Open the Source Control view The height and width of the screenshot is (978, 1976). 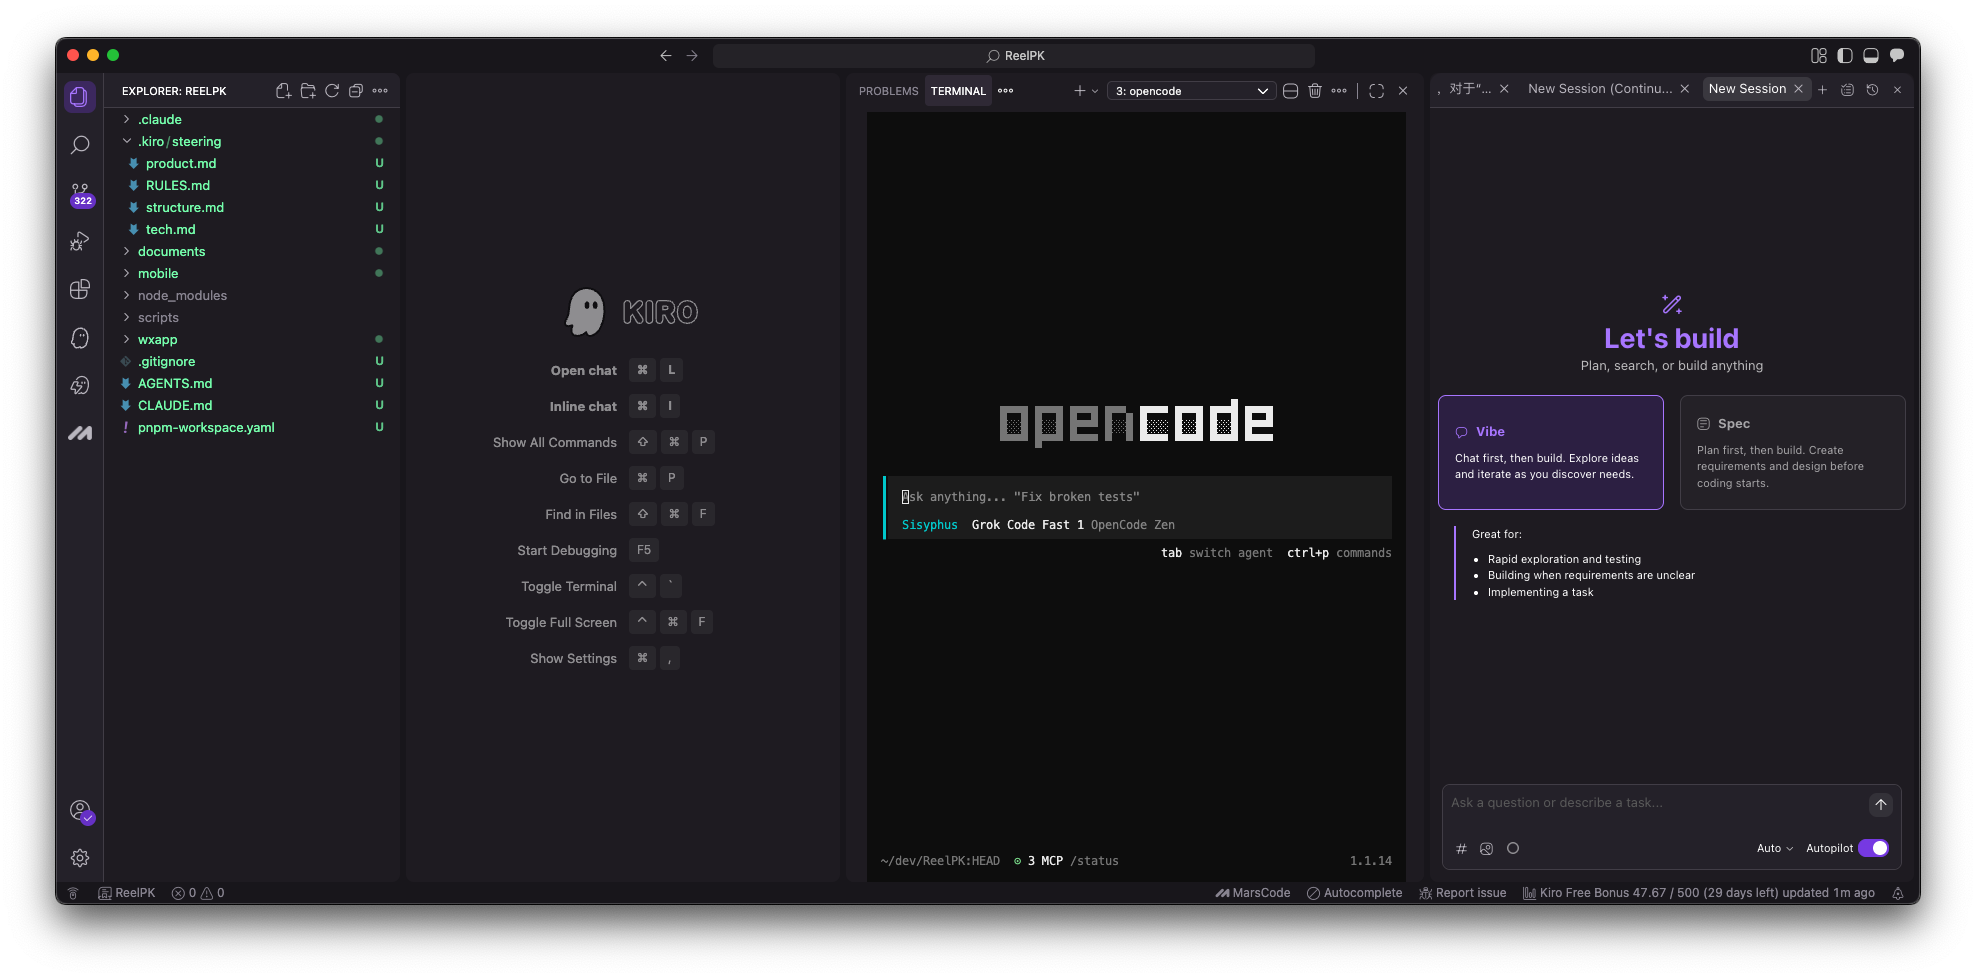80,193
